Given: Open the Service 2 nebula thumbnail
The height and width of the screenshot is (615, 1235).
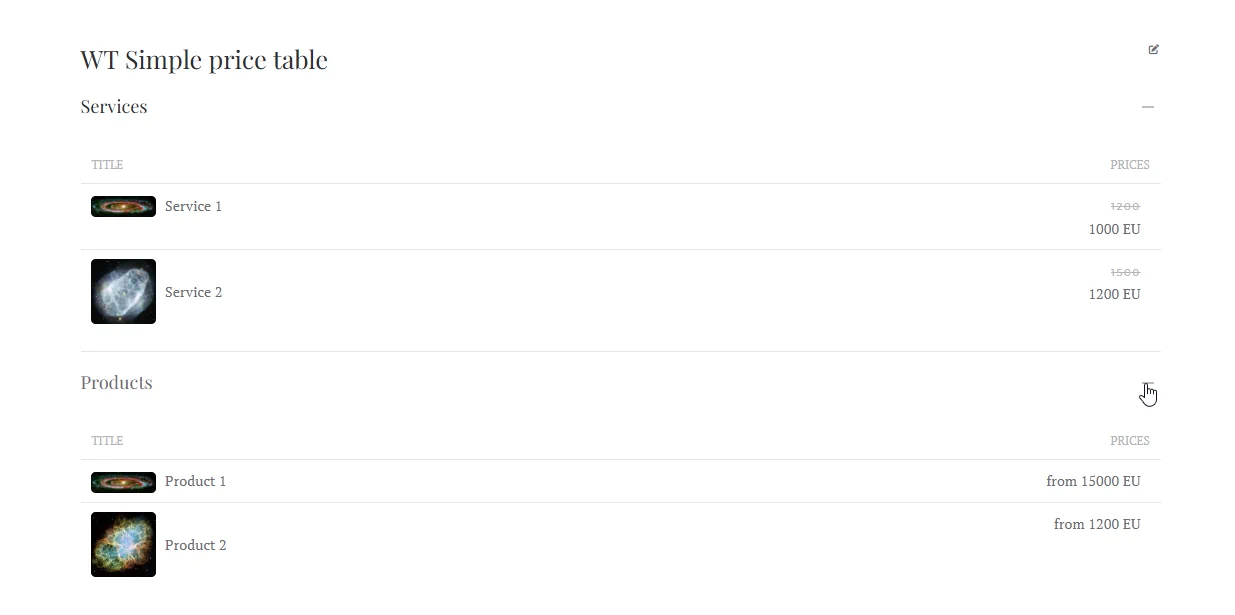Looking at the screenshot, I should [123, 291].
